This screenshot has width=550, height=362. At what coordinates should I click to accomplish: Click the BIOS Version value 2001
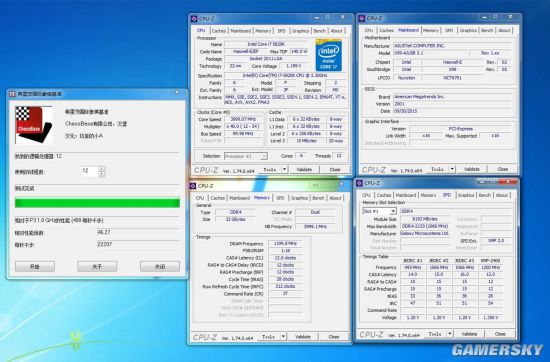pos(452,104)
